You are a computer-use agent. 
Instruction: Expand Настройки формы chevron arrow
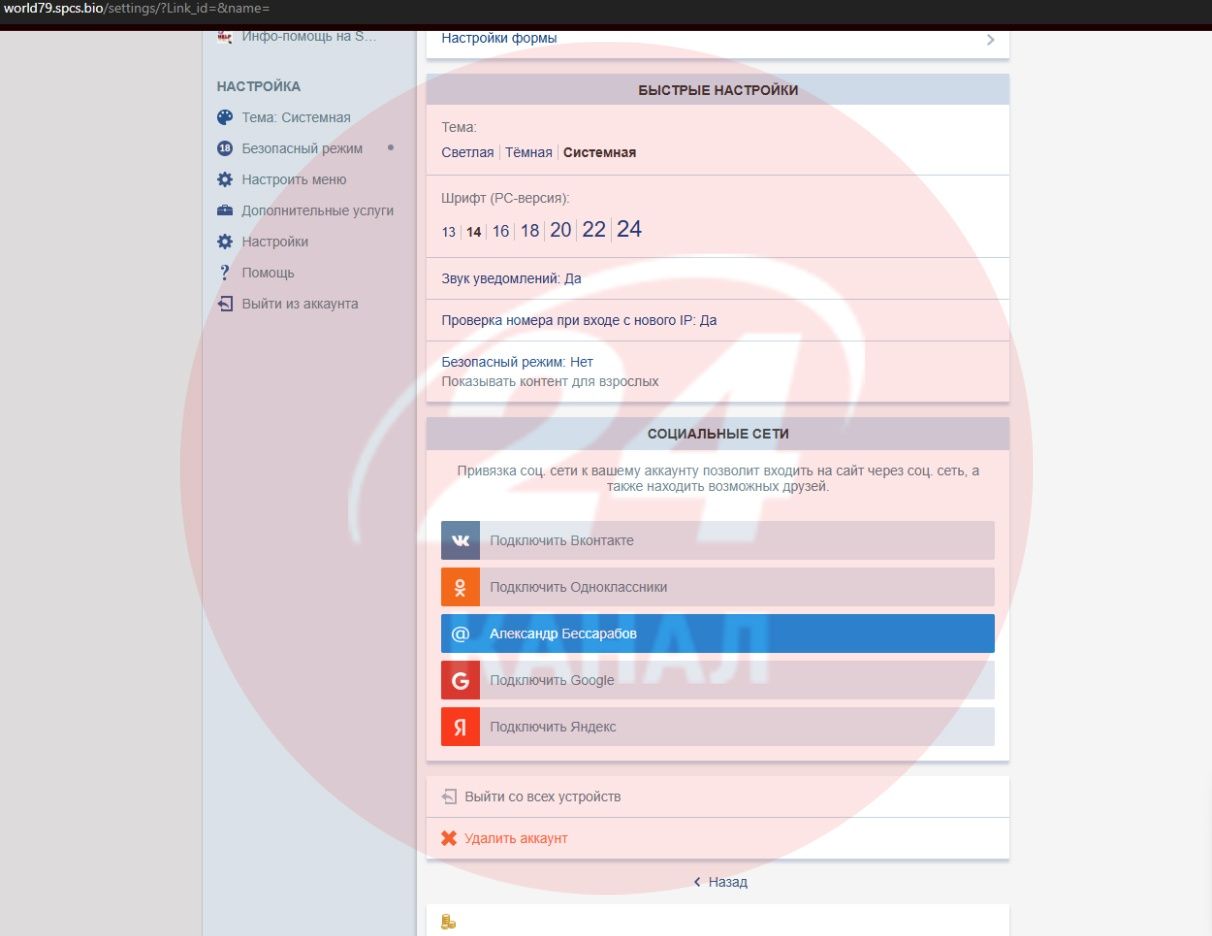[990, 40]
